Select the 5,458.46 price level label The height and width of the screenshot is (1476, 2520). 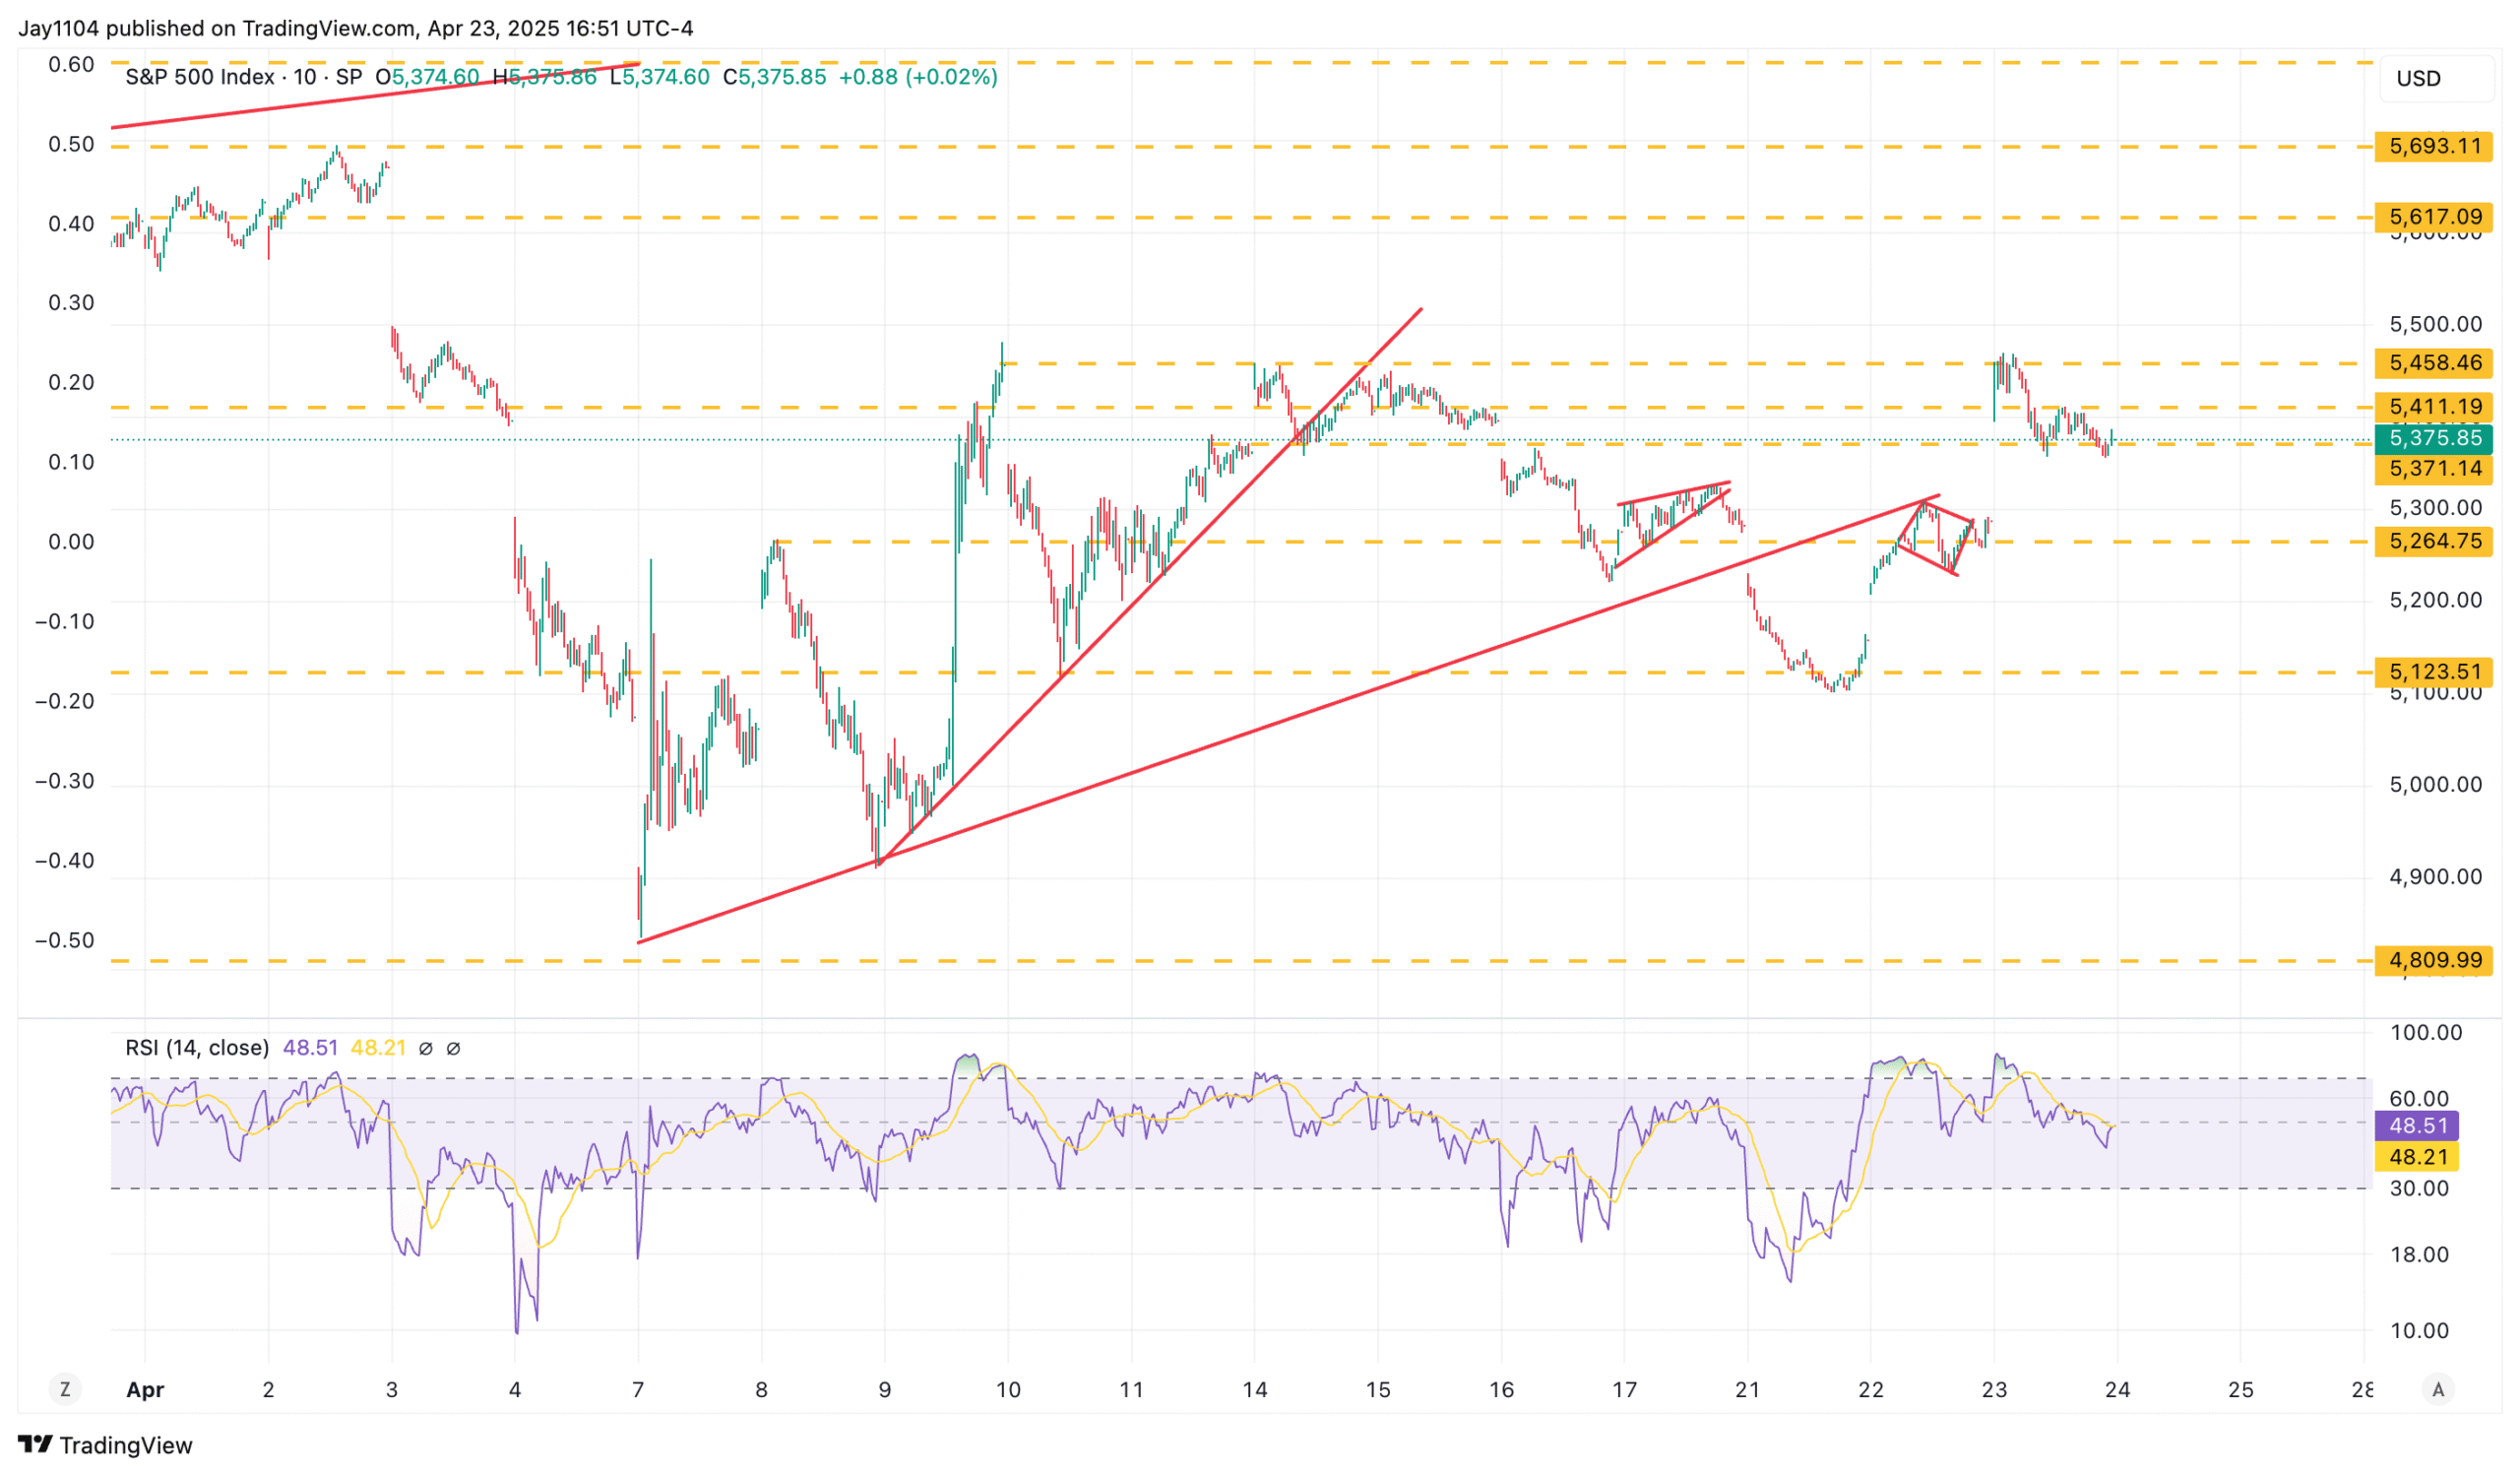click(x=2434, y=363)
